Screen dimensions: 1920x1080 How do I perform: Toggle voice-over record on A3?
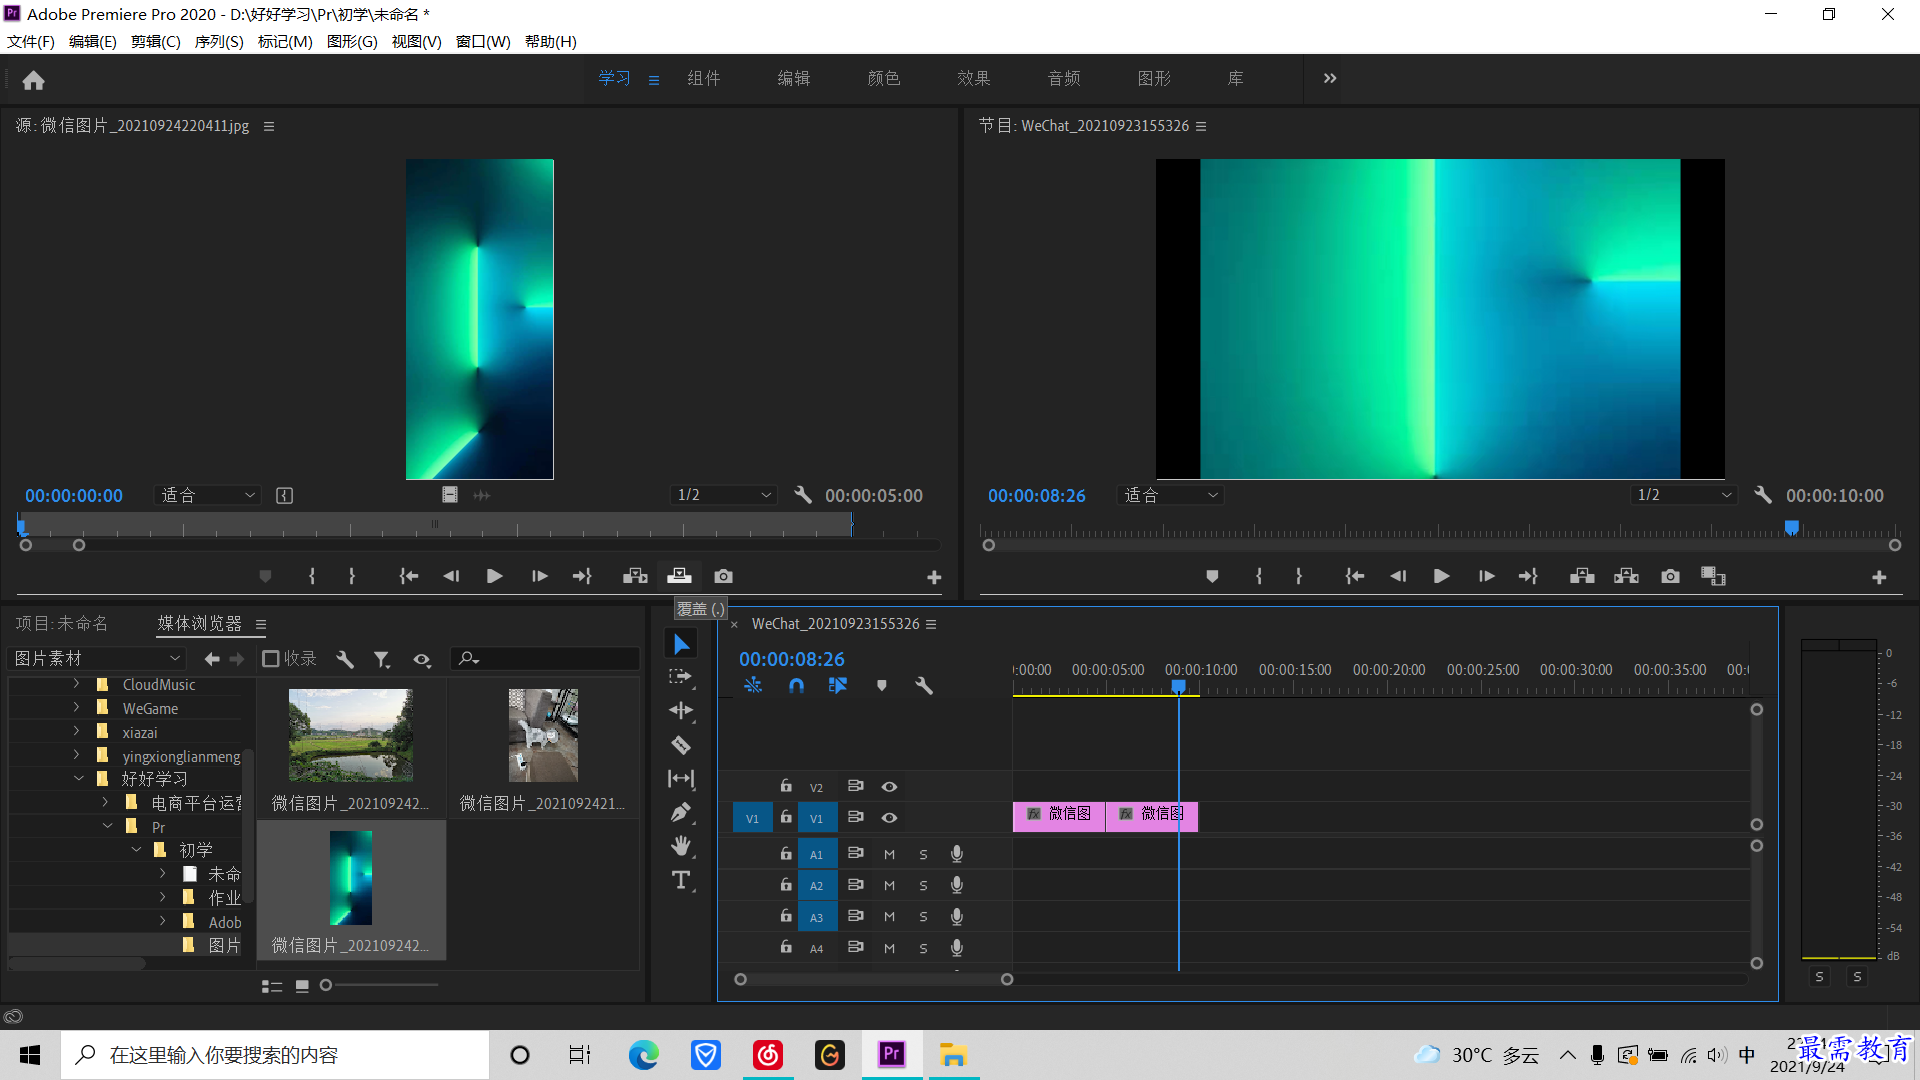pyautogui.click(x=957, y=917)
